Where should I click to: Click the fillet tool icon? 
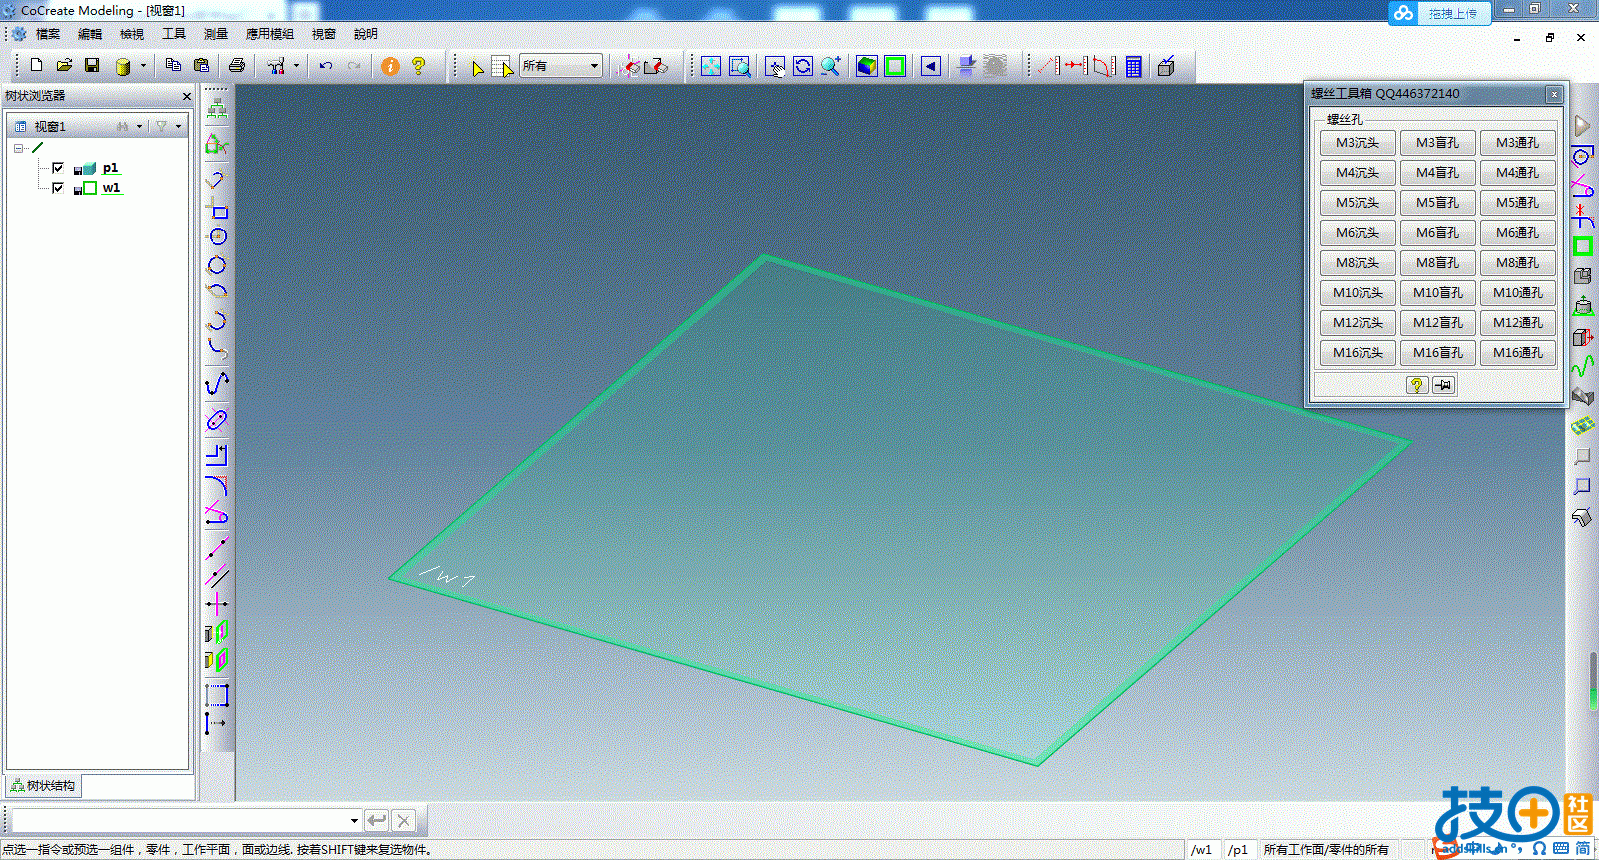[217, 485]
